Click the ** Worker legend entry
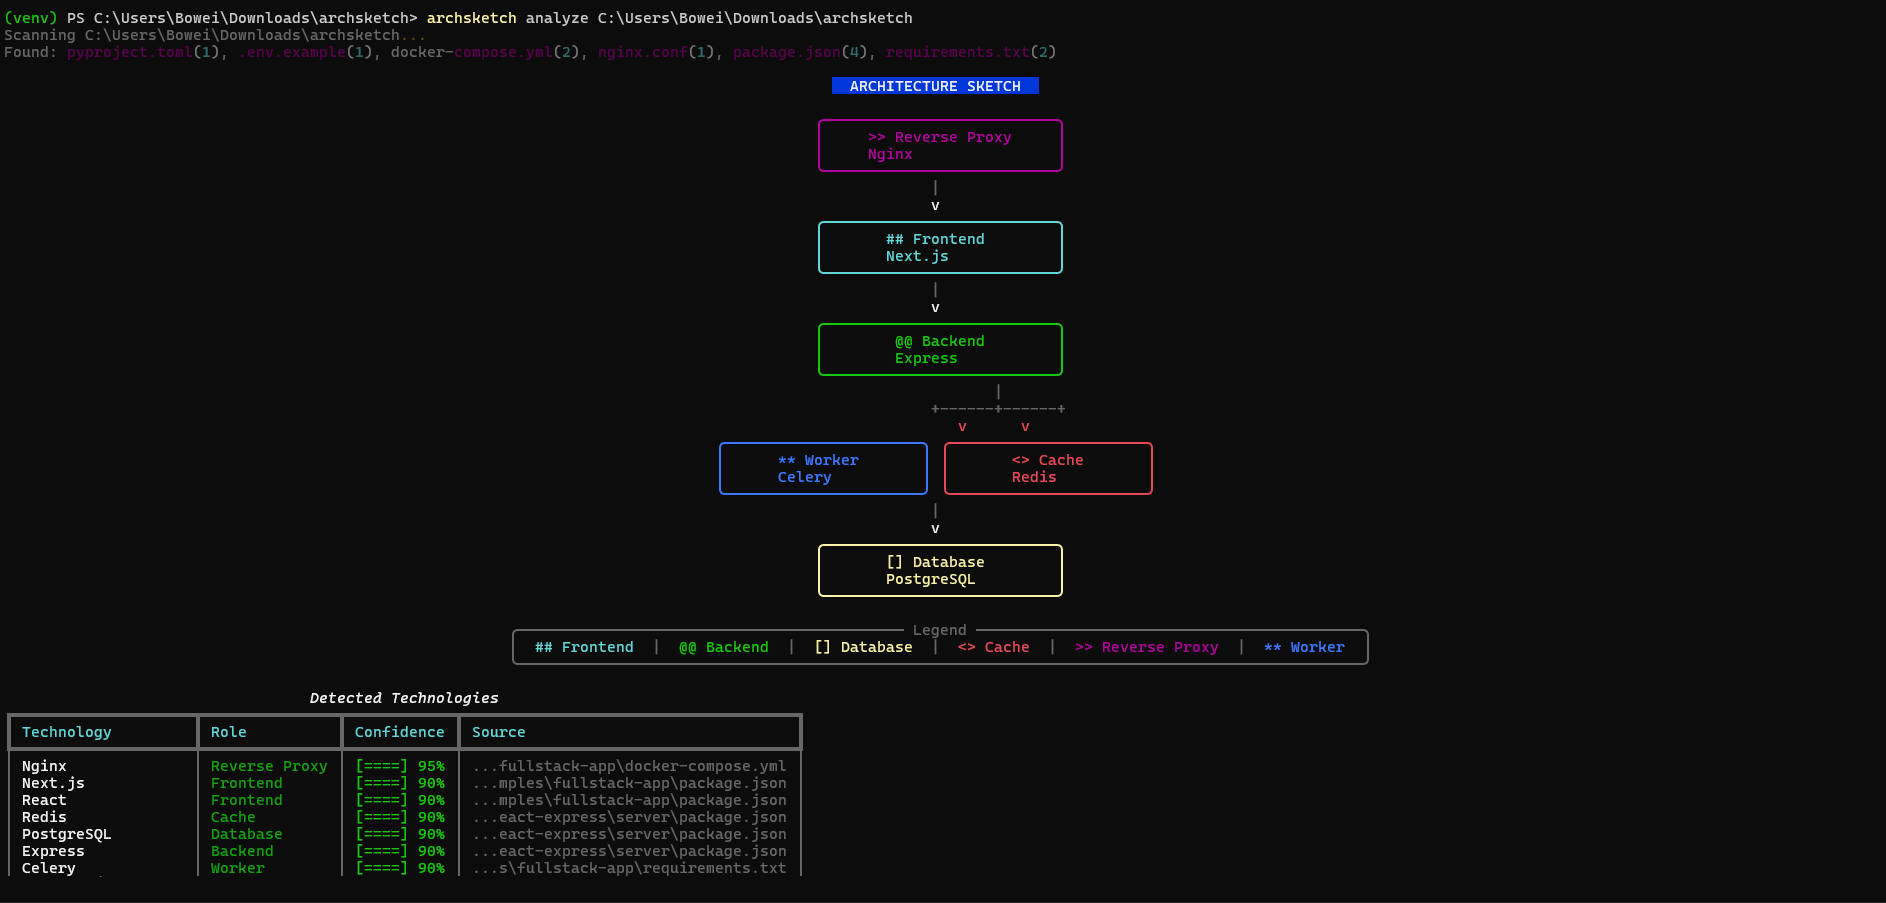The width and height of the screenshot is (1886, 903). [1304, 647]
